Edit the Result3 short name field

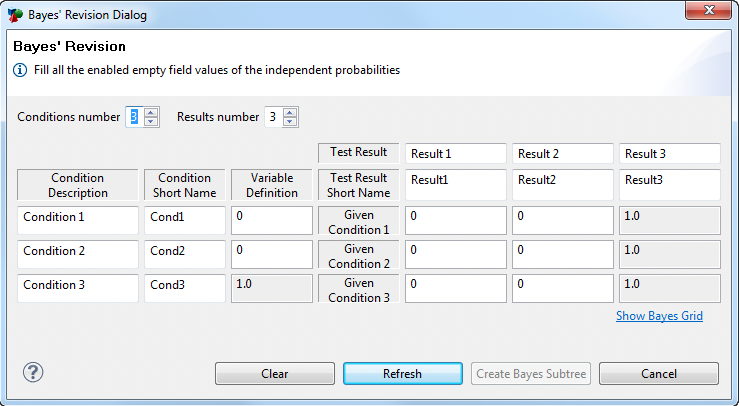(x=670, y=185)
